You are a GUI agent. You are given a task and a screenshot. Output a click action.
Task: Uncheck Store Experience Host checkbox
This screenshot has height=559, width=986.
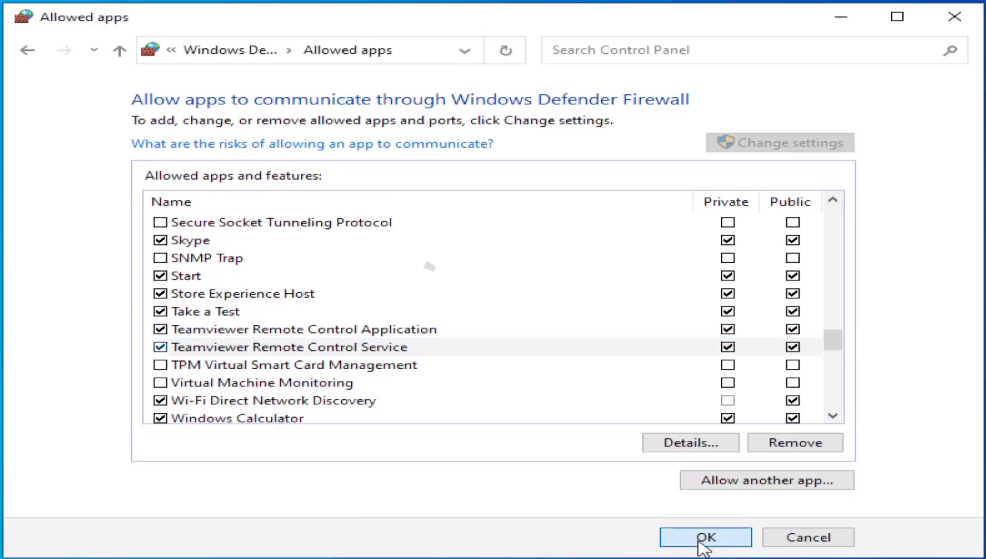pyautogui.click(x=160, y=294)
